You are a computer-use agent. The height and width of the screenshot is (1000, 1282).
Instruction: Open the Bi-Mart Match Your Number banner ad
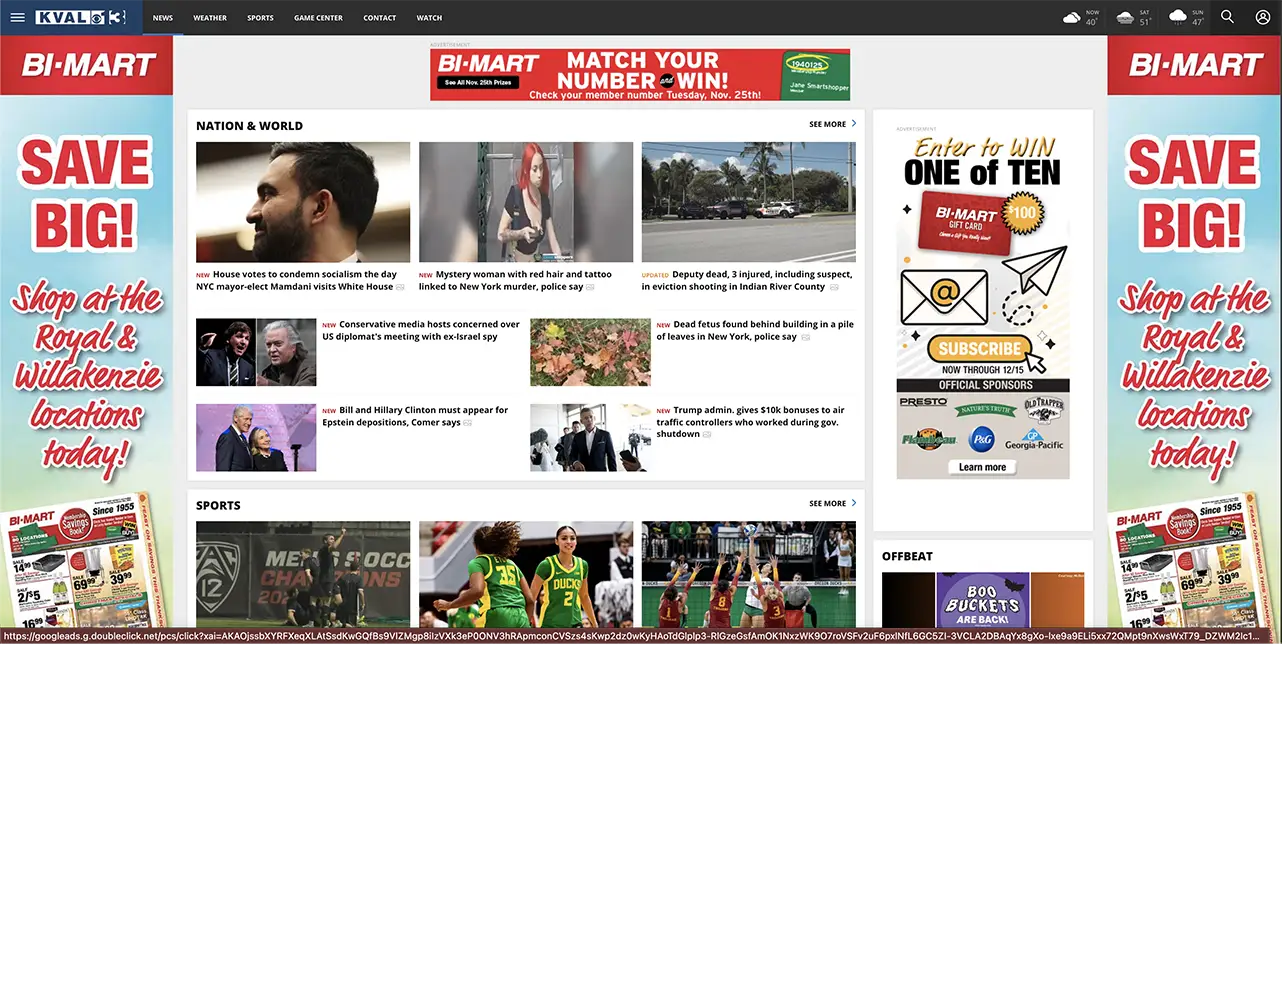pyautogui.click(x=640, y=75)
